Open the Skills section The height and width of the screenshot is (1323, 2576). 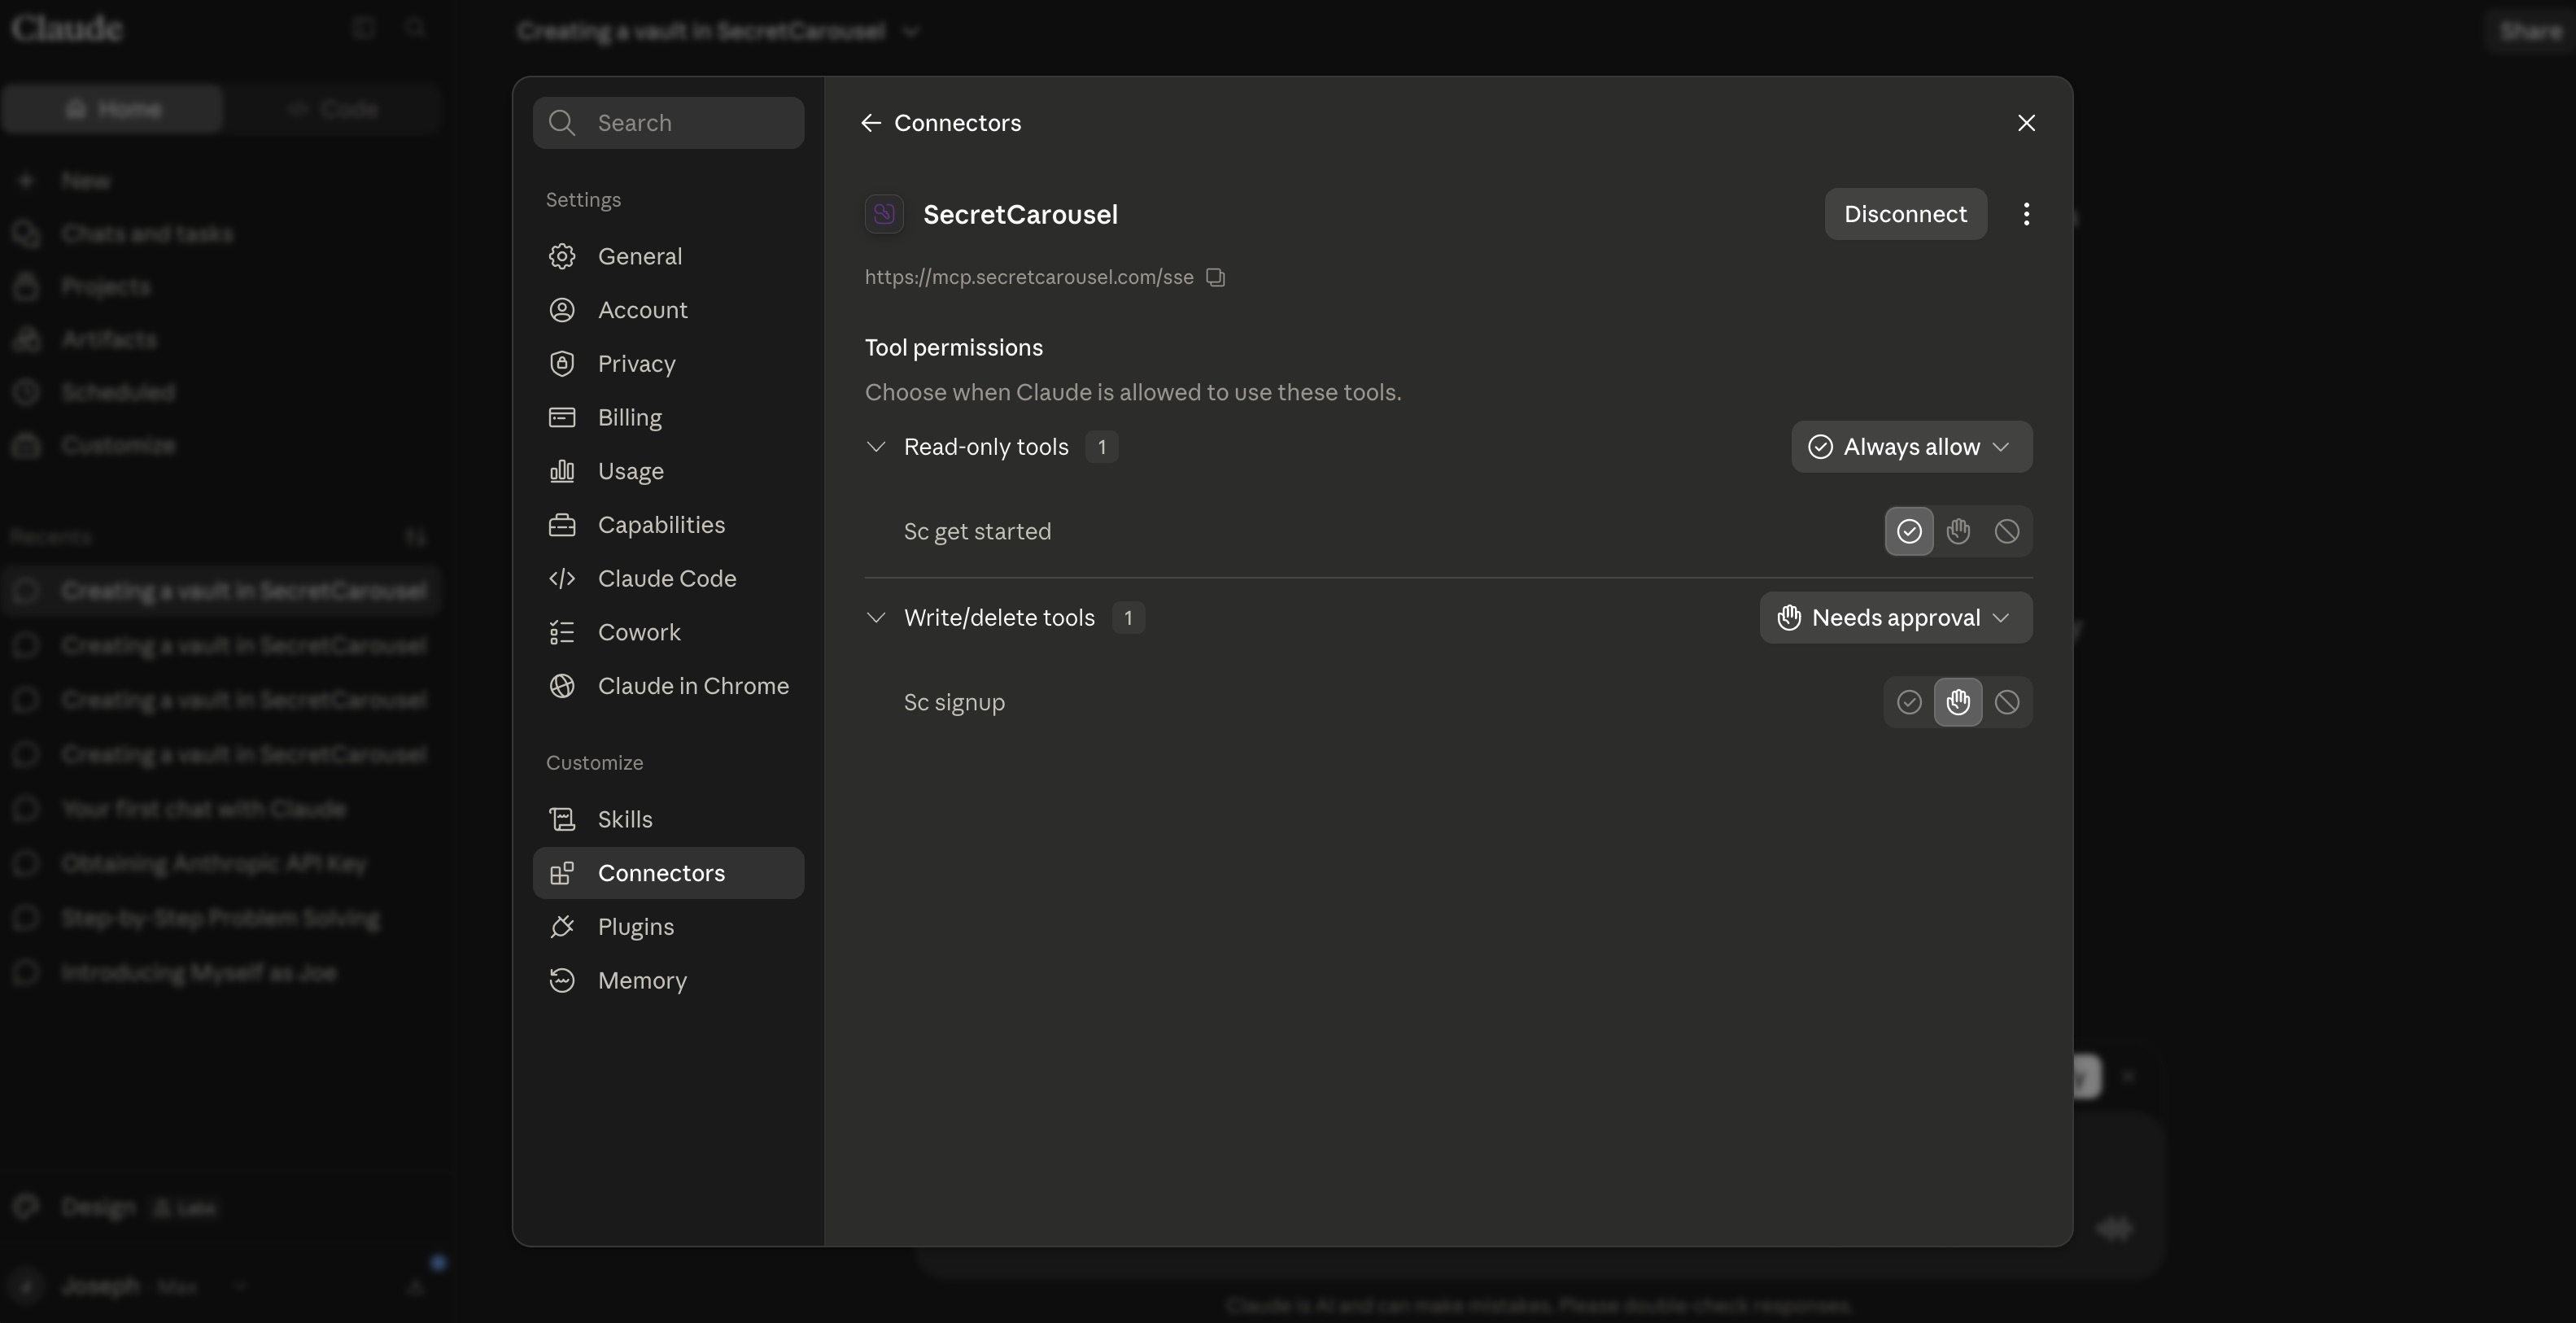pyautogui.click(x=668, y=819)
